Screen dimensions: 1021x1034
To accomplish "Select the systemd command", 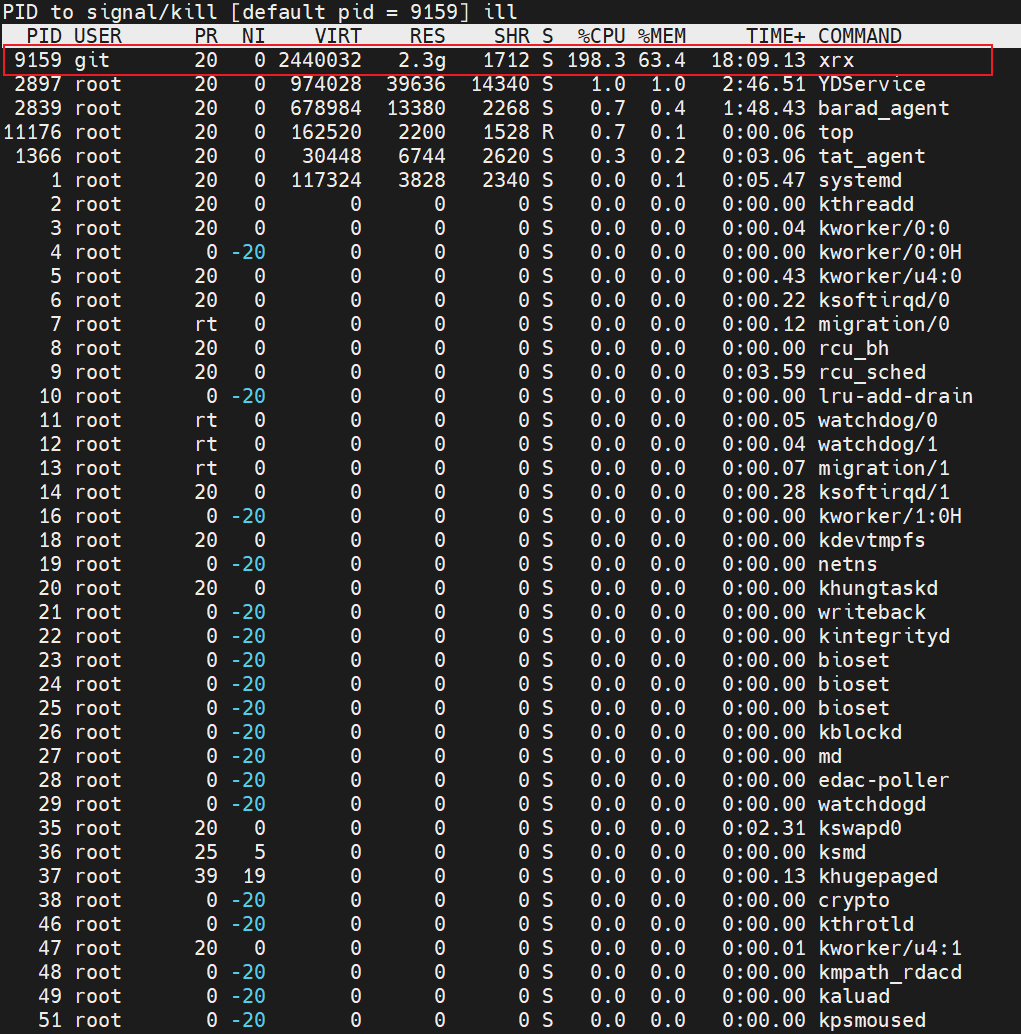I will (859, 180).
